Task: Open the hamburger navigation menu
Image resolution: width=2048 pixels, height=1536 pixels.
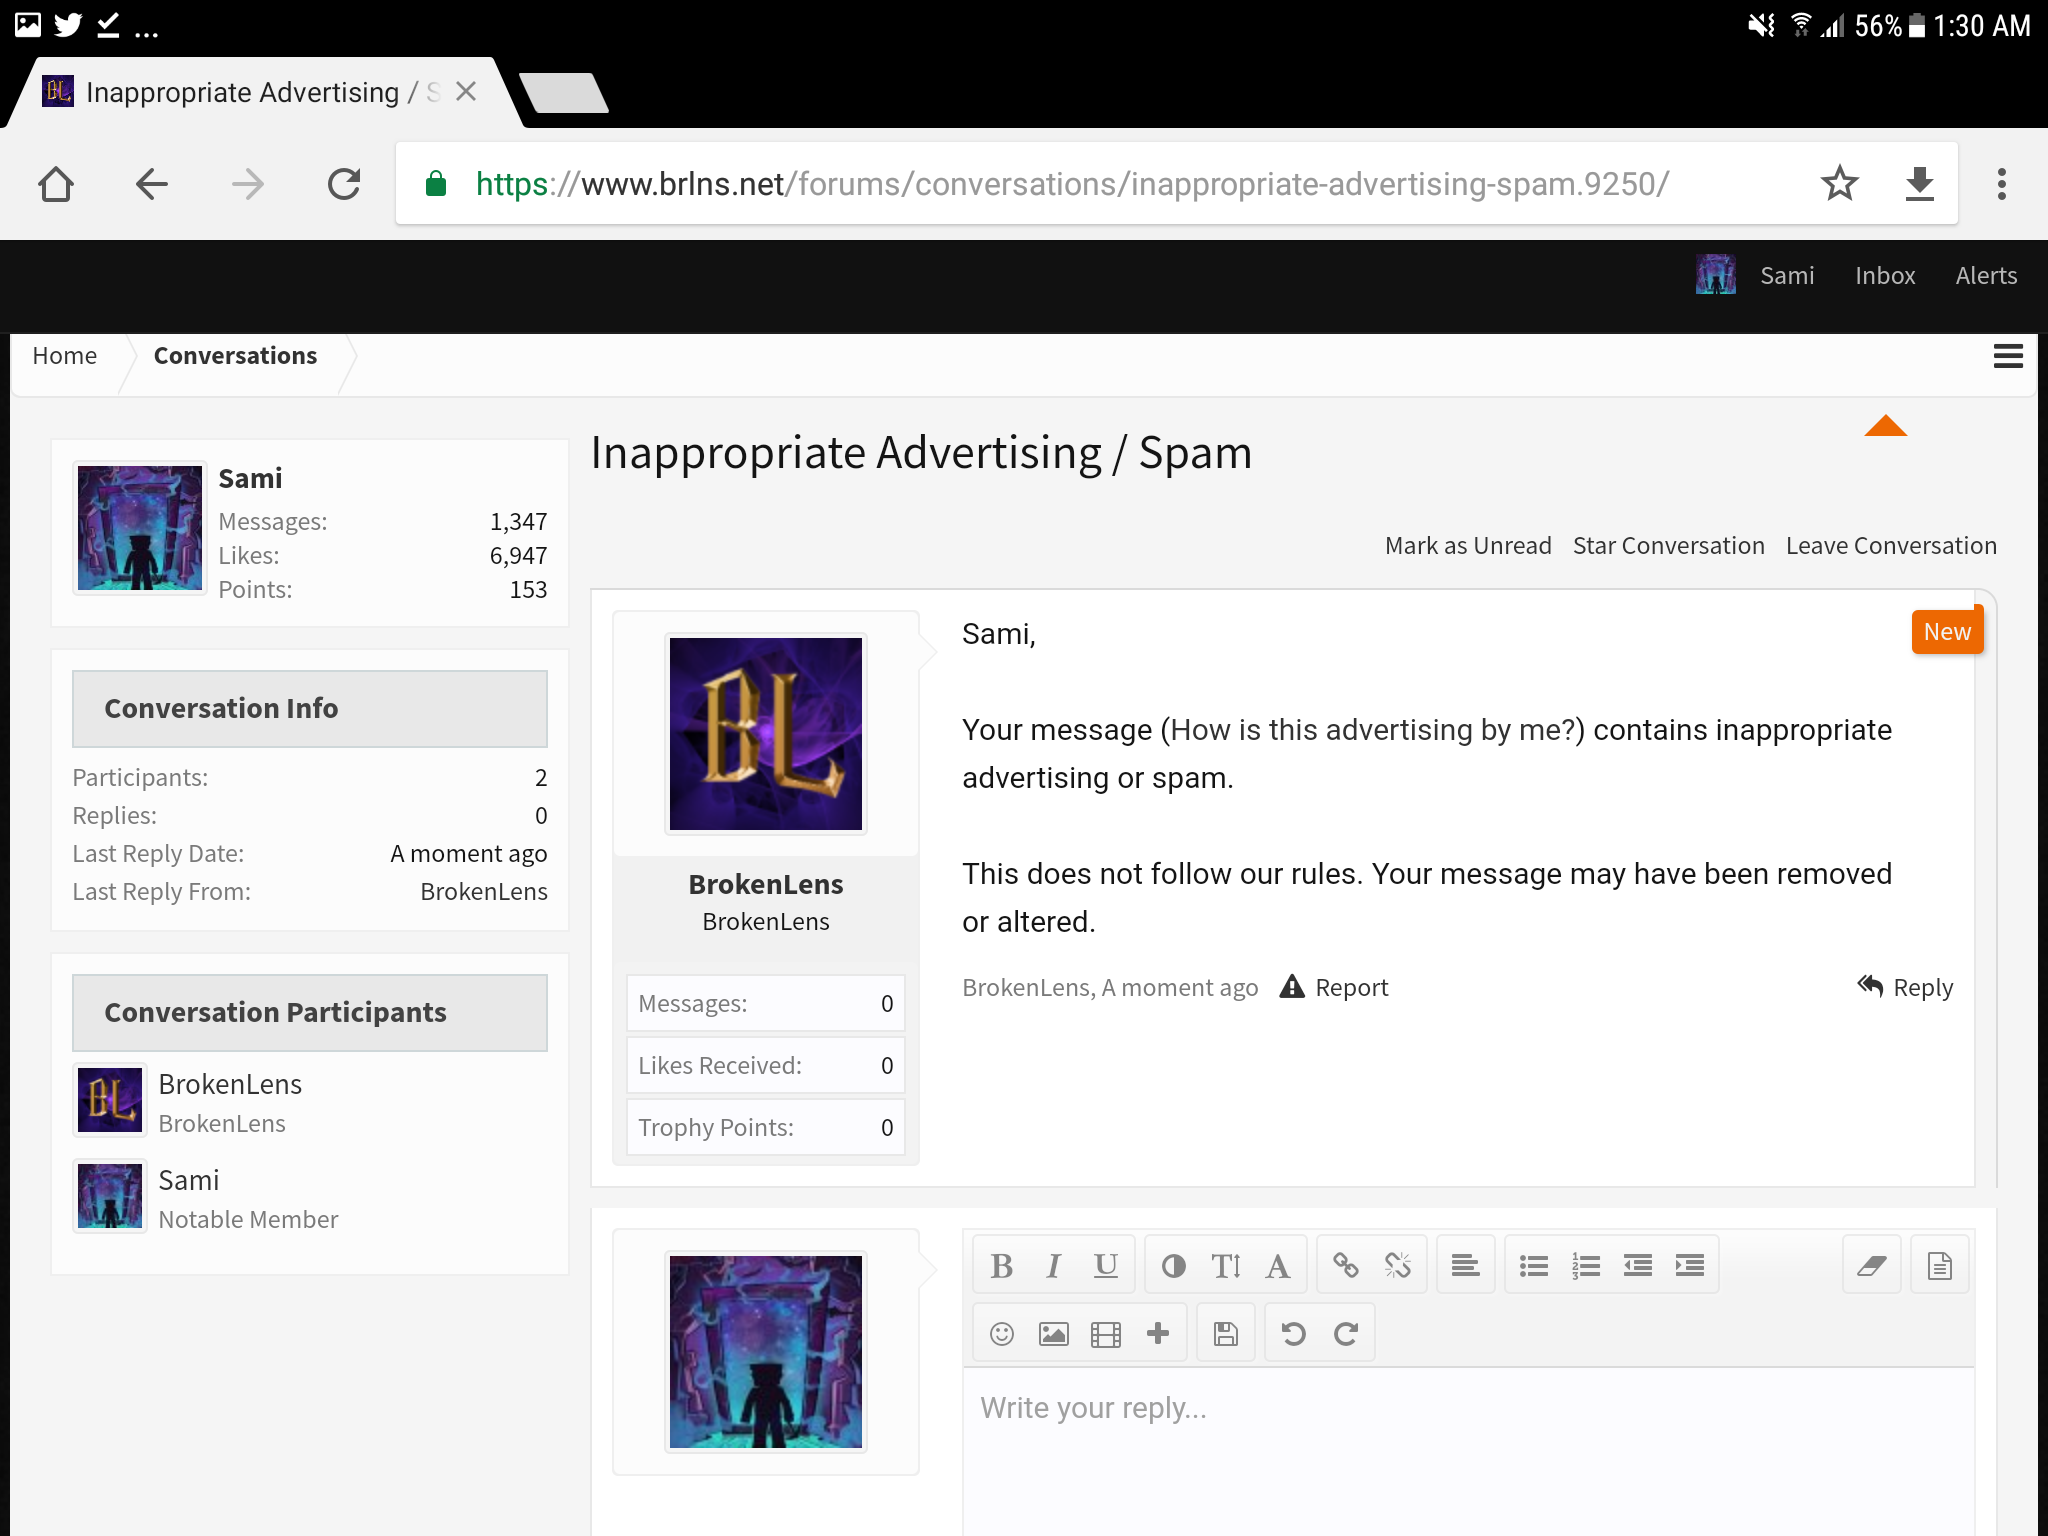Action: pyautogui.click(x=2008, y=356)
